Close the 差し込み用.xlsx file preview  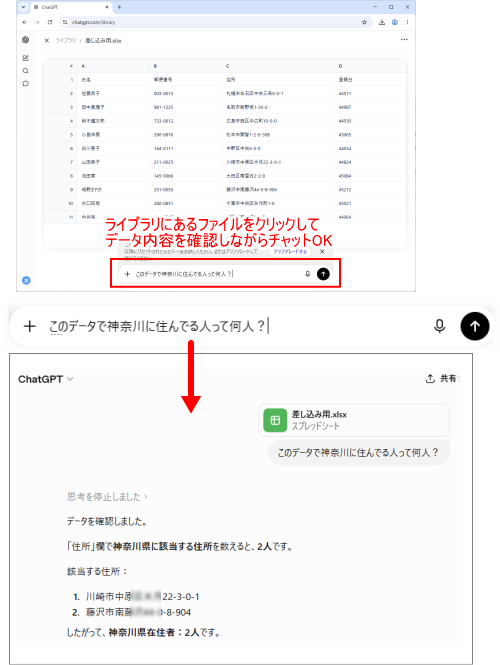click(47, 41)
